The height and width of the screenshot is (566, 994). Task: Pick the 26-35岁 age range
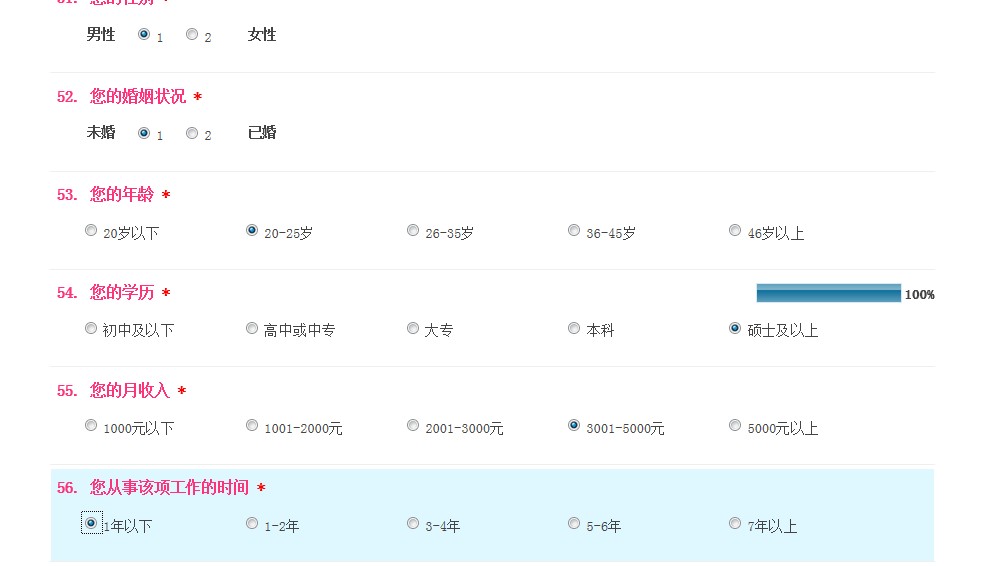(413, 230)
